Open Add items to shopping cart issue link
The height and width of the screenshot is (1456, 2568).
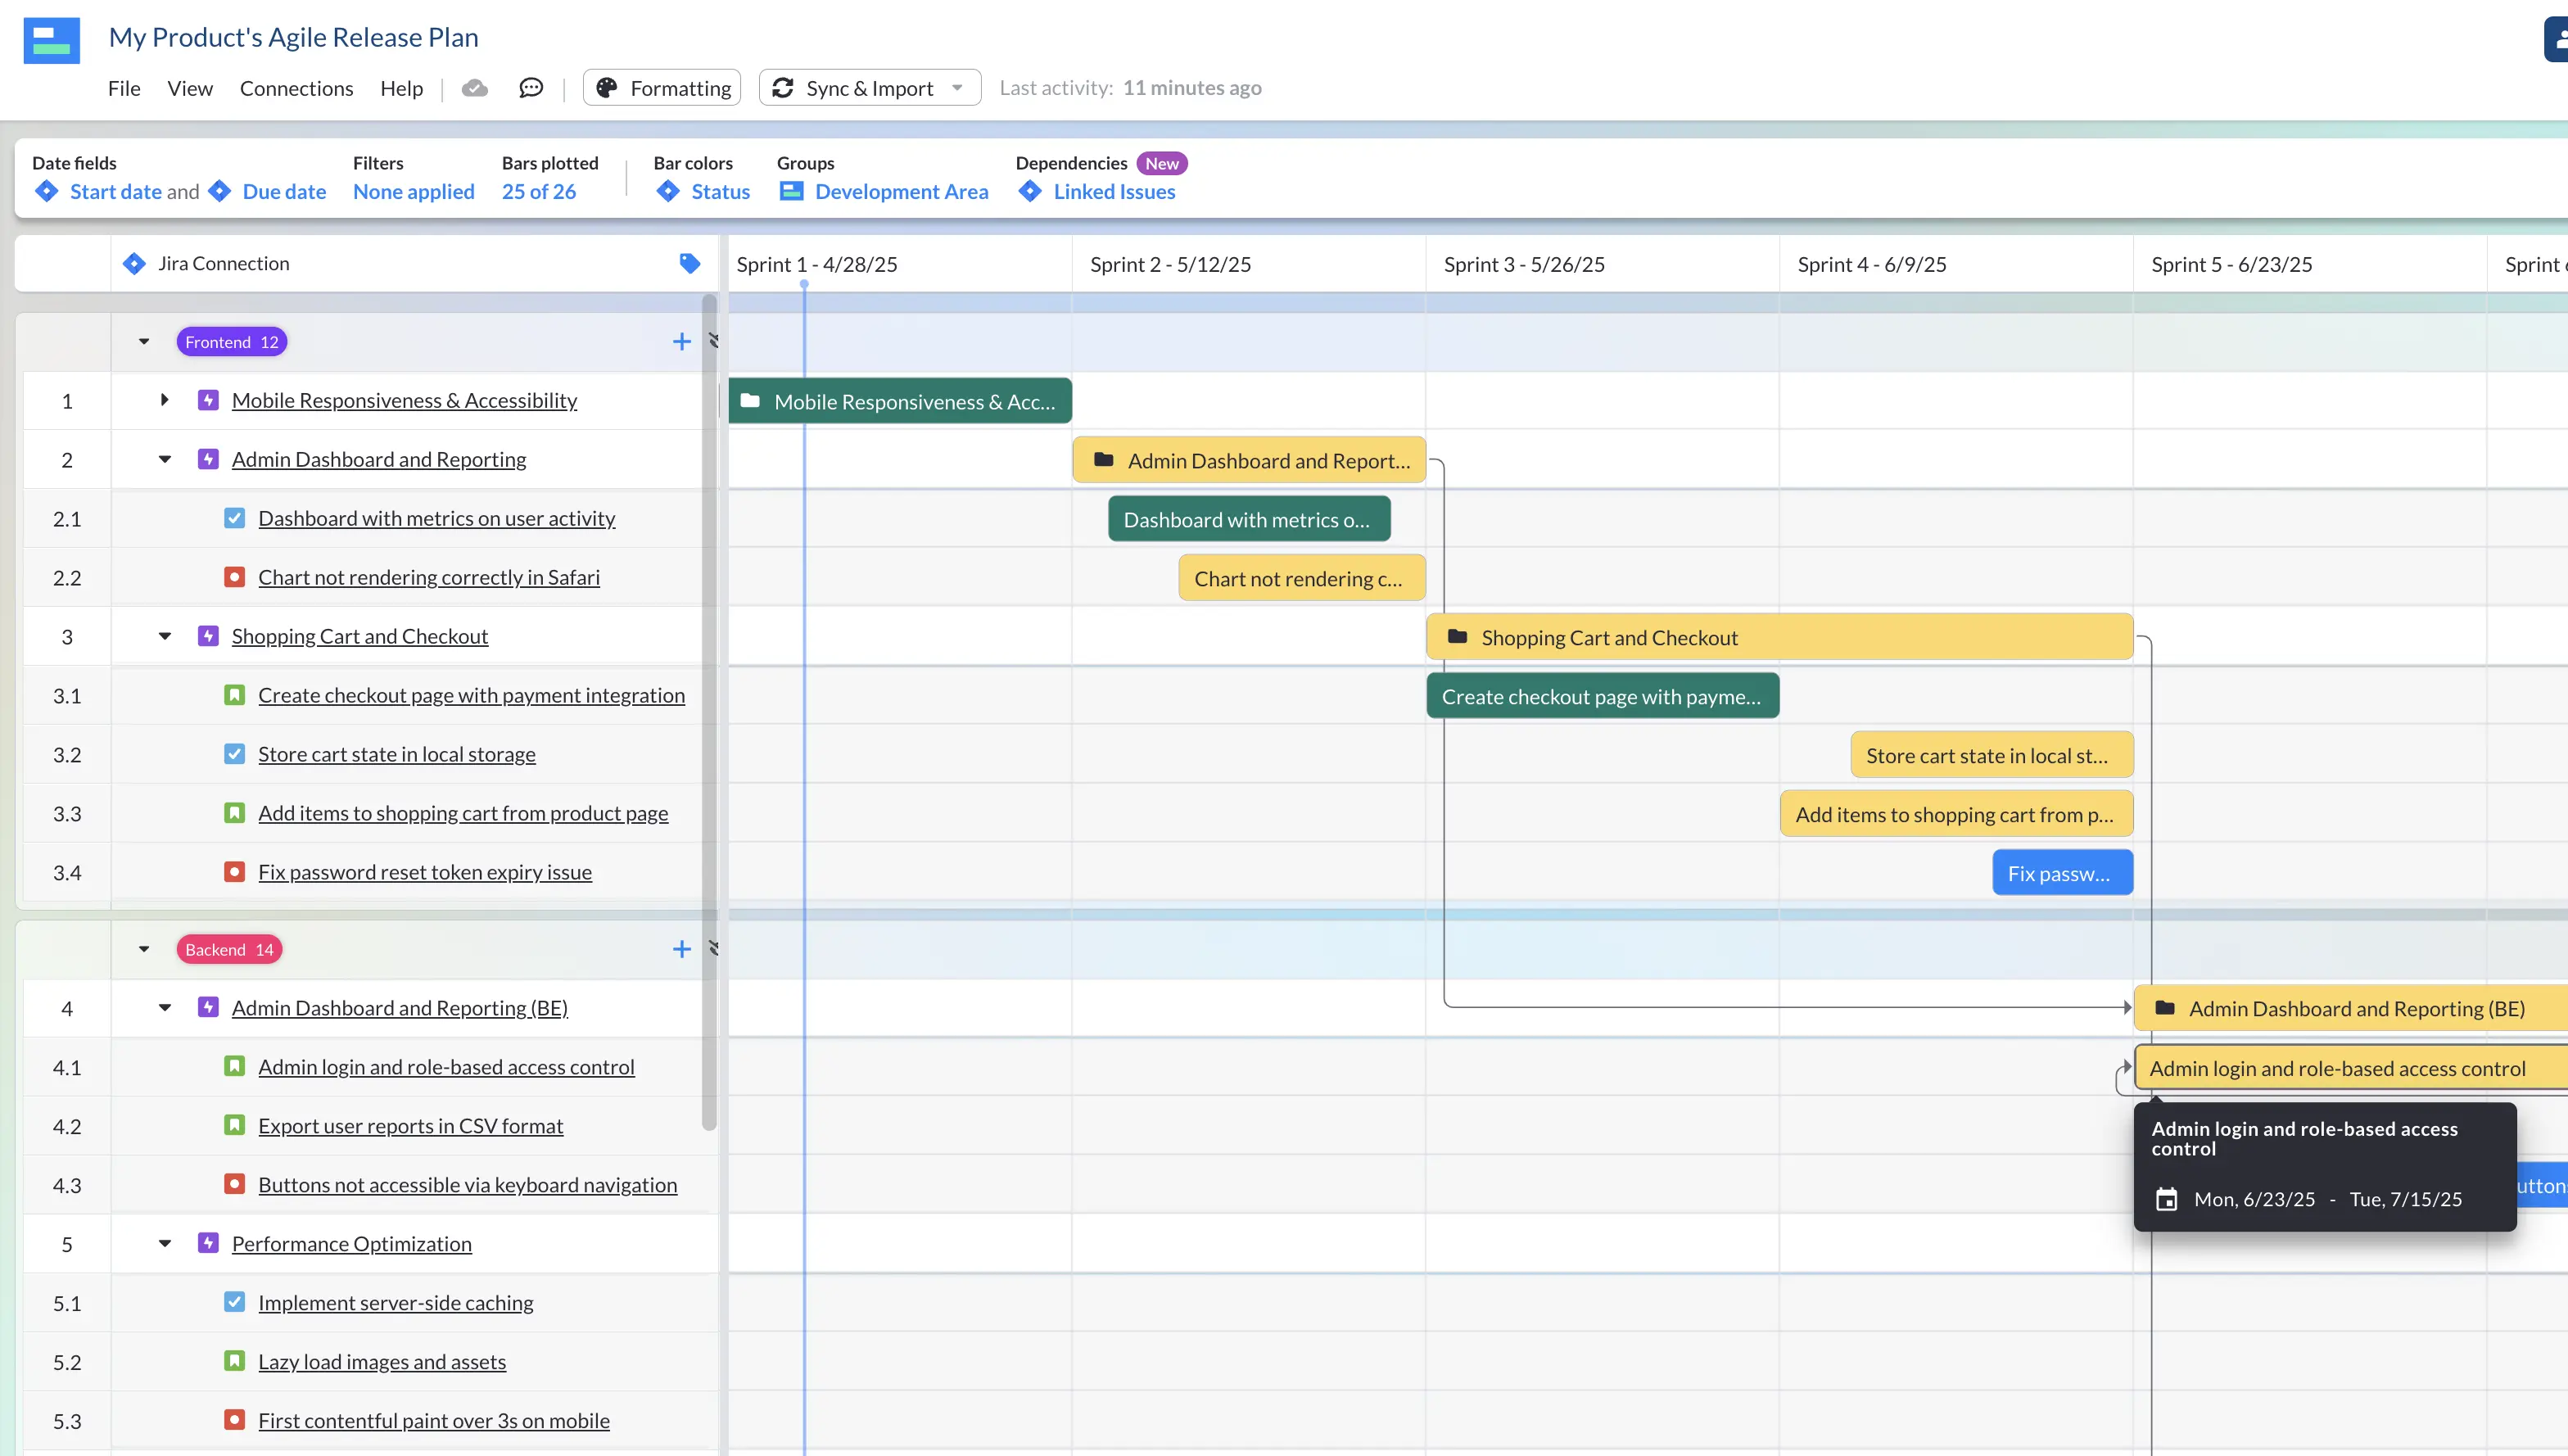[463, 813]
